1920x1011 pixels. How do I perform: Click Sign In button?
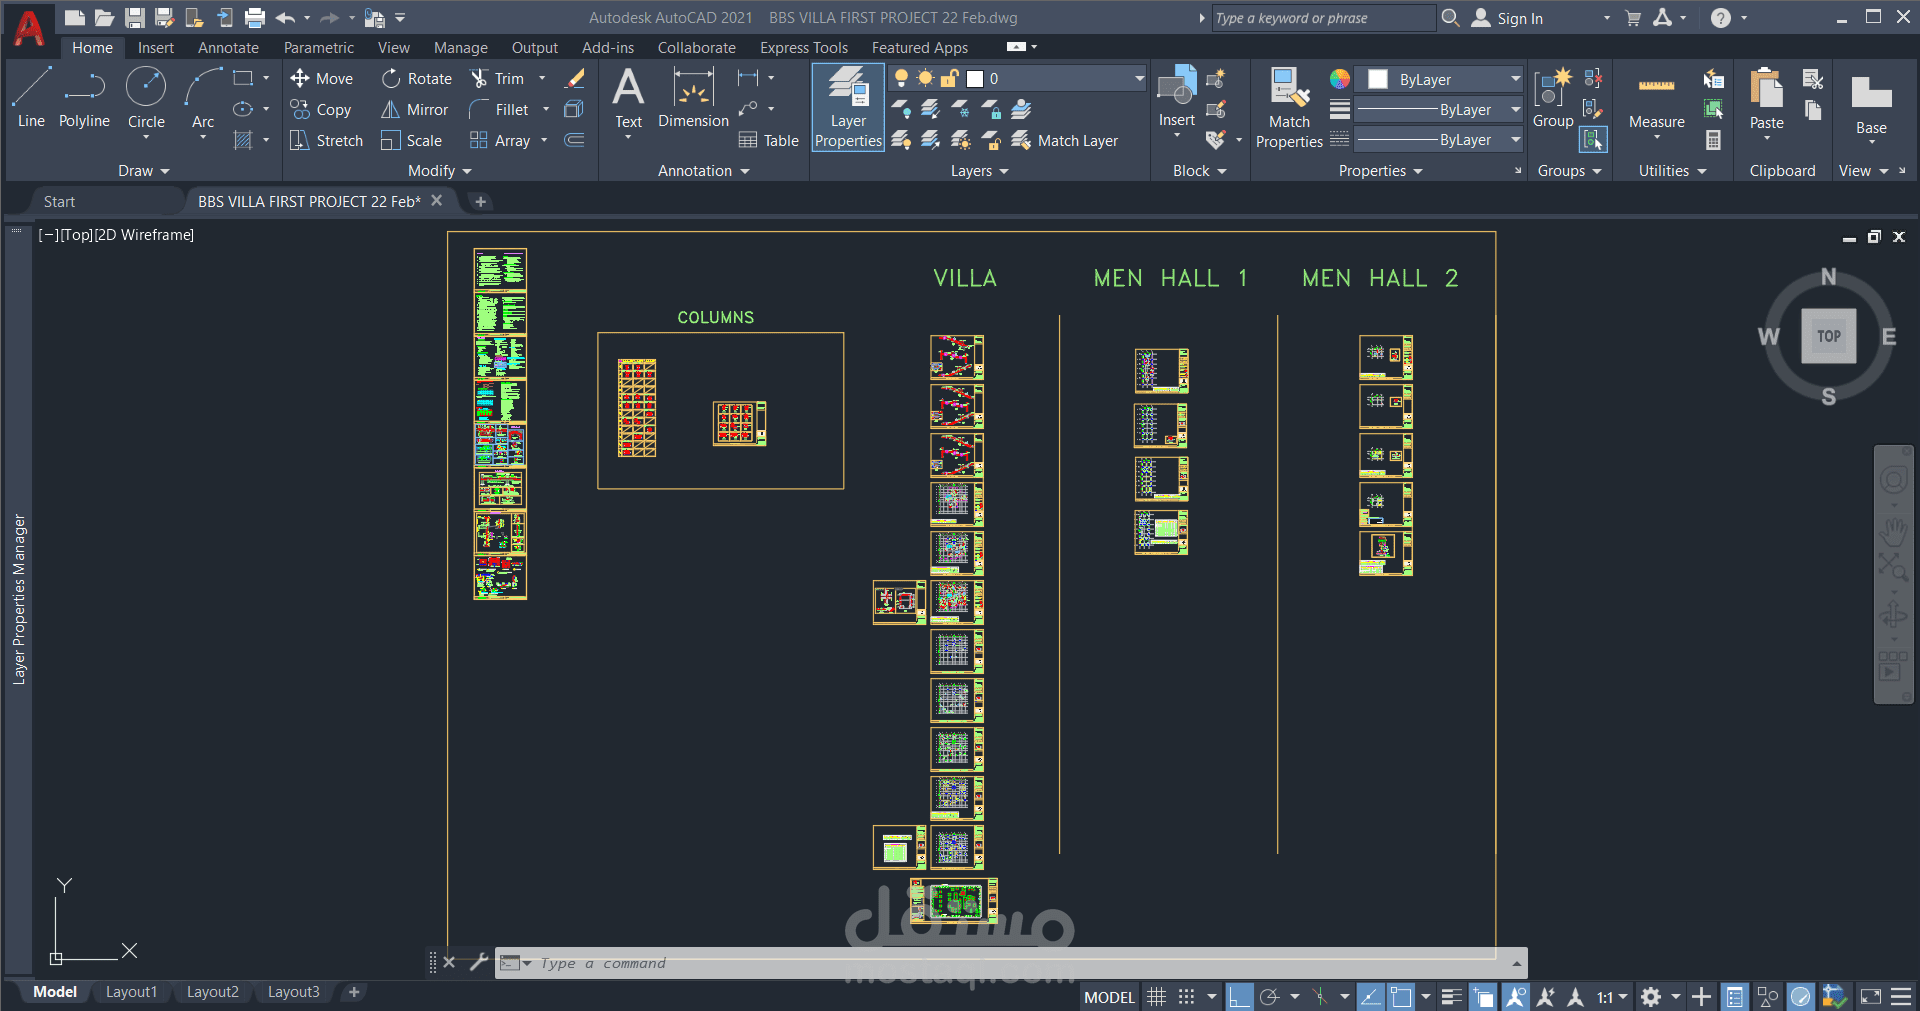click(1507, 18)
